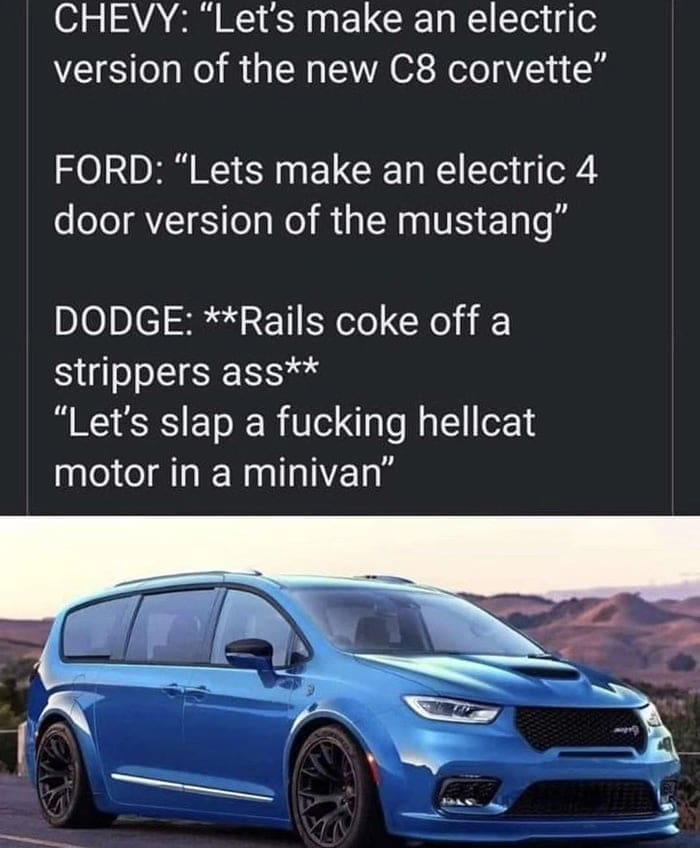This screenshot has width=700, height=848.
Task: Click the lower fog light on the bumper
Action: (x=468, y=795)
